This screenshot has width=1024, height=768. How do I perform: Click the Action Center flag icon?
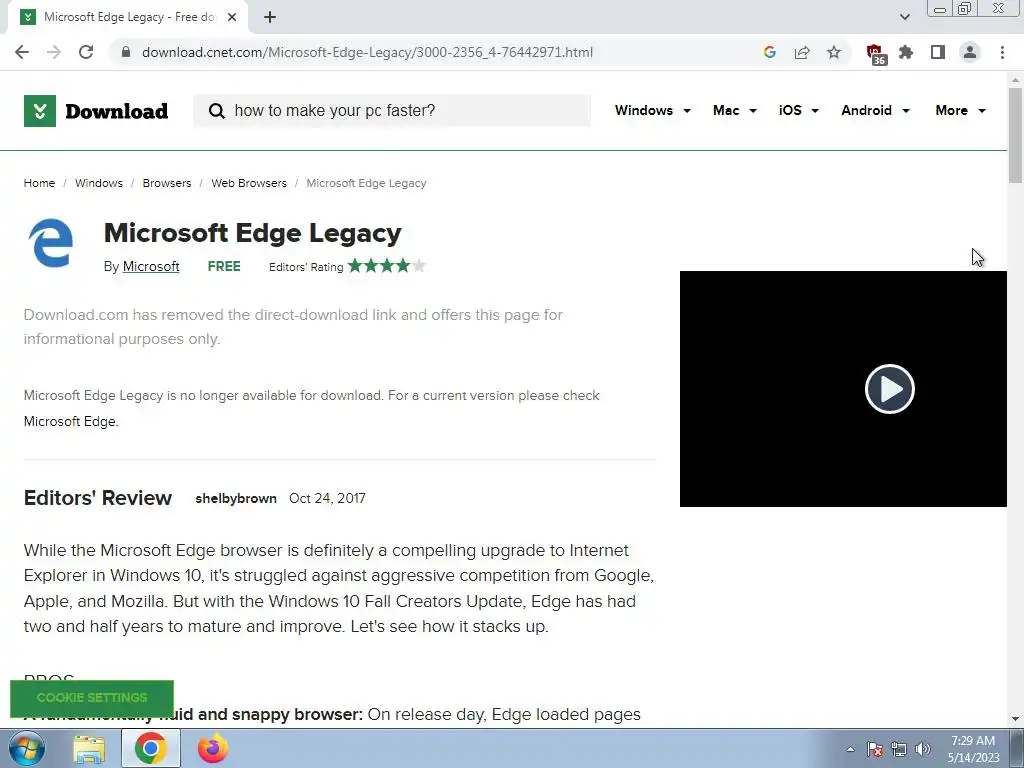(x=875, y=749)
